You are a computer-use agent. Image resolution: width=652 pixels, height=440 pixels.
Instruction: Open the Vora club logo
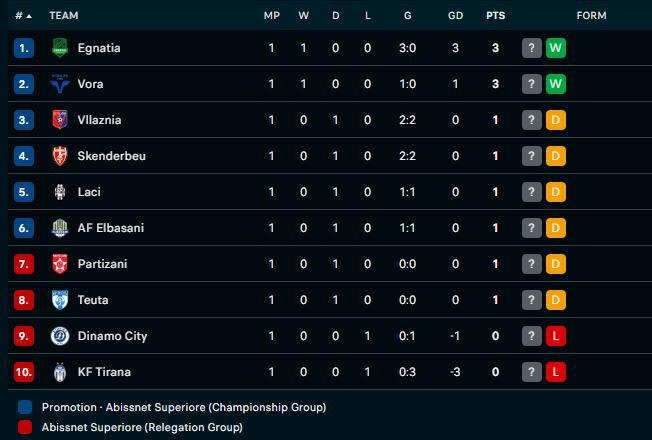point(60,84)
